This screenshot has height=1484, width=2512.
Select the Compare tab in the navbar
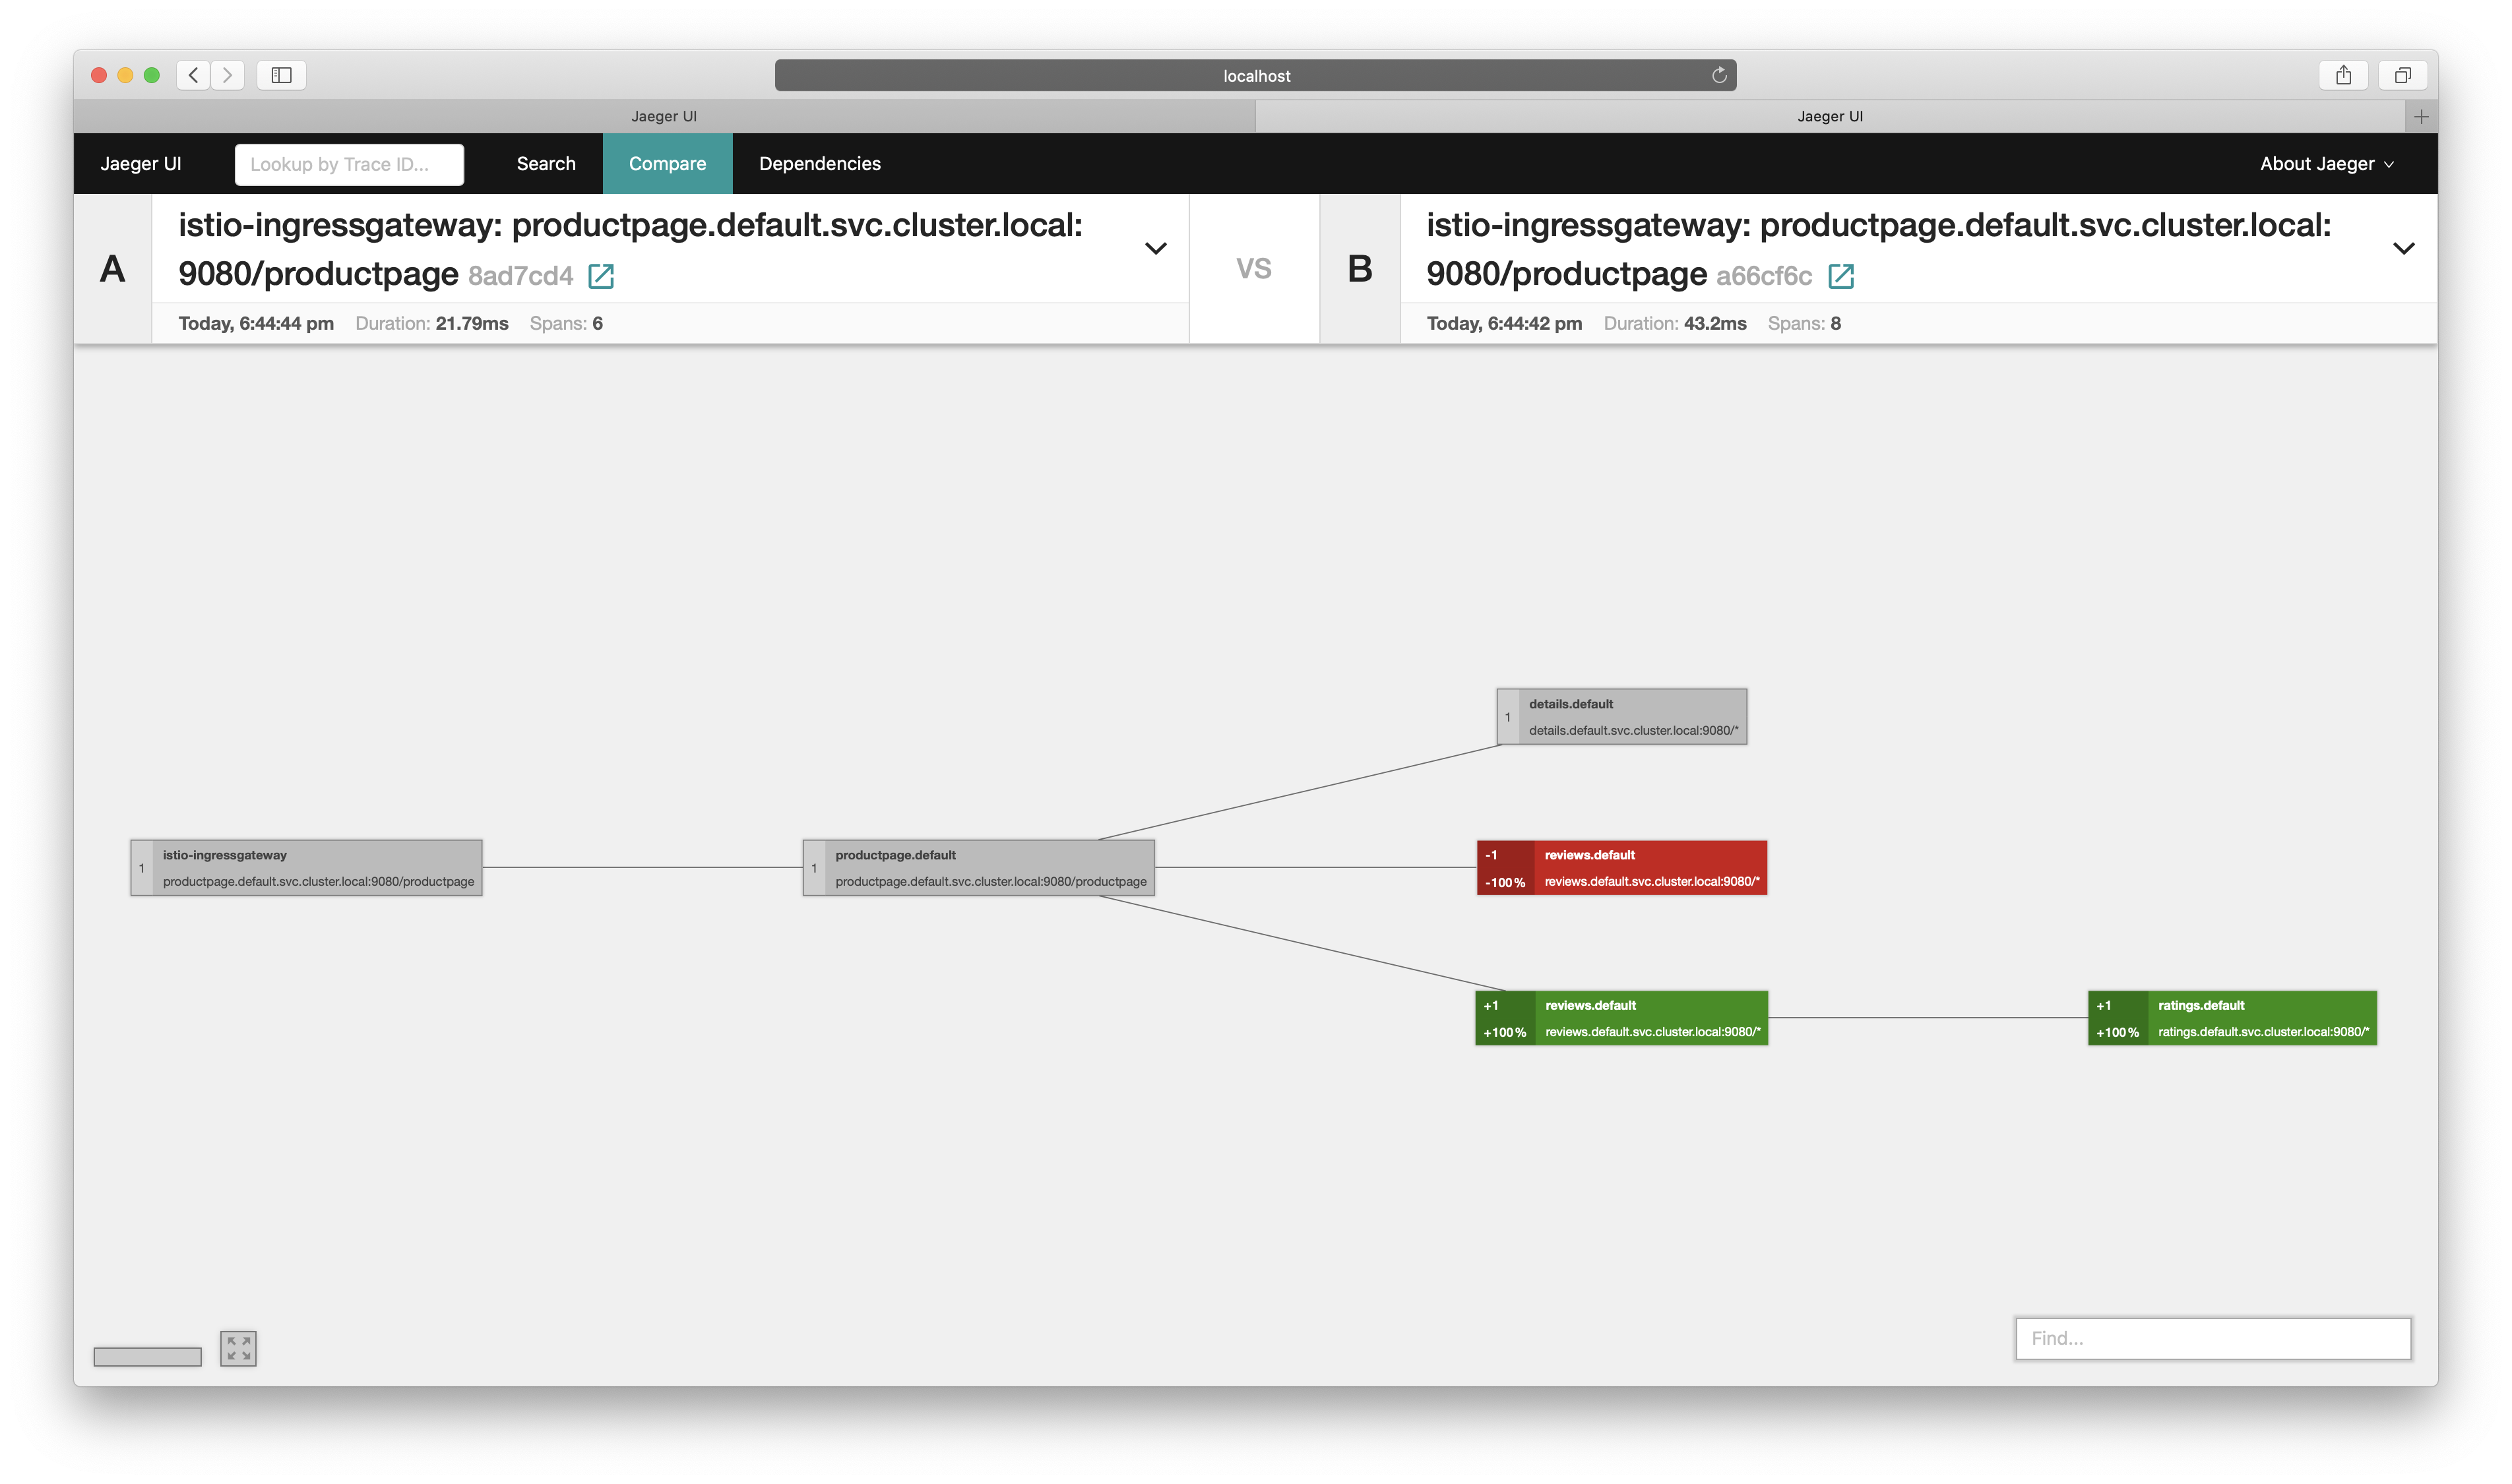click(667, 163)
